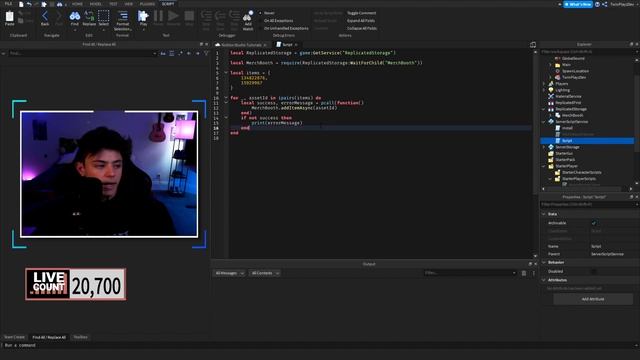Click the What's New button
Screen dimensions: 640x360
pyautogui.click(x=578, y=4)
